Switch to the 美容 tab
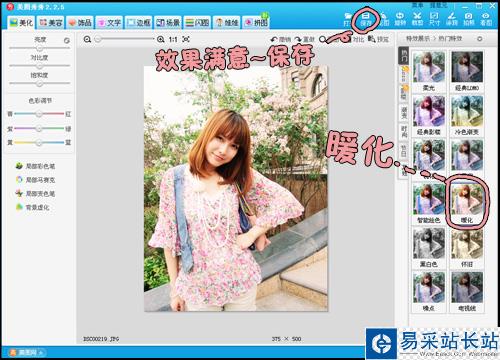This screenshot has width=500, height=360. click(x=51, y=22)
